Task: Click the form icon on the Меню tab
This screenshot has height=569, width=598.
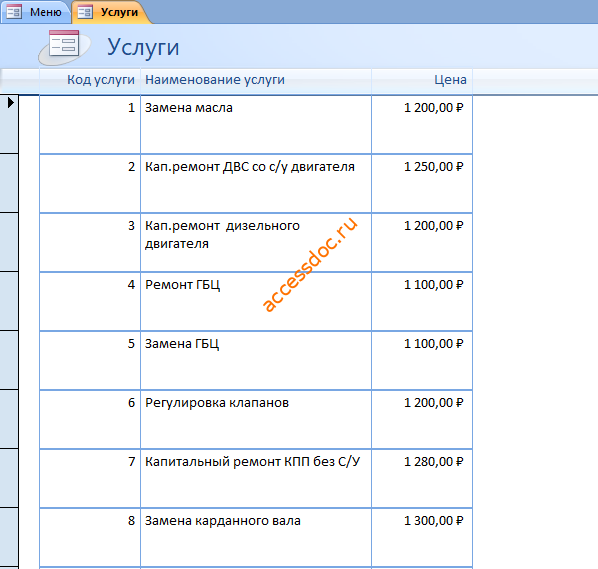Action: 14,12
